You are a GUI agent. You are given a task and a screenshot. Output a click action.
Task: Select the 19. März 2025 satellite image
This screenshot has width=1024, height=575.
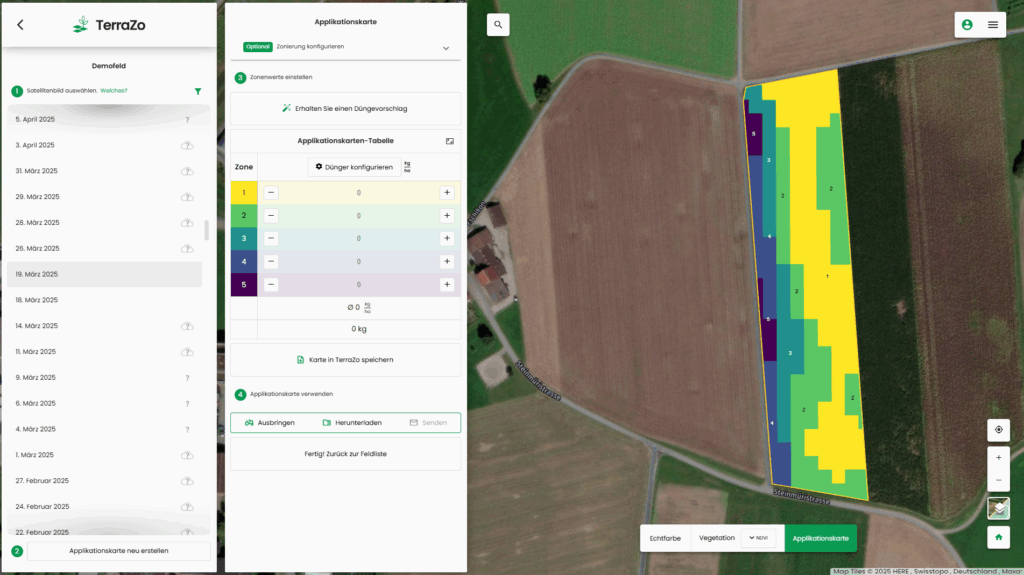click(x=104, y=274)
